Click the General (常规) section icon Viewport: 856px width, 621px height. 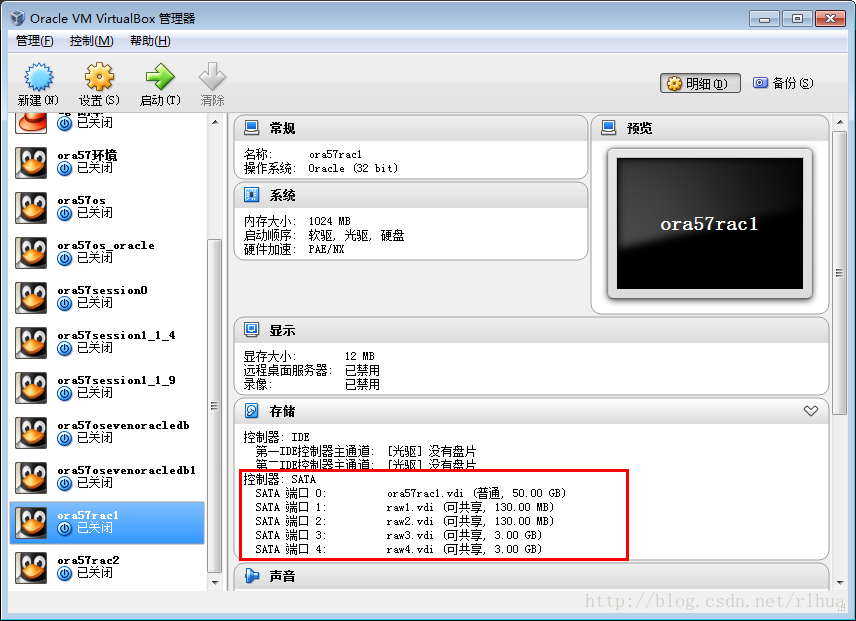252,128
